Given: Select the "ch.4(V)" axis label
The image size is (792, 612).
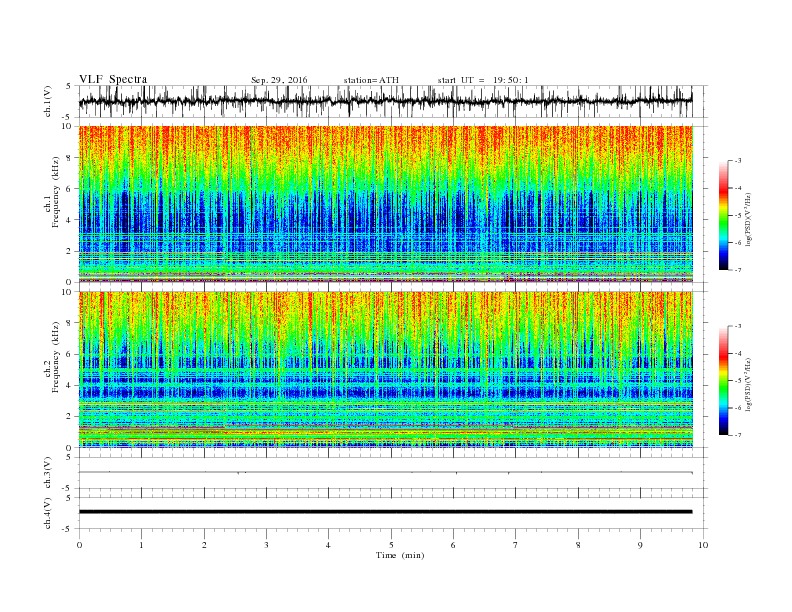Looking at the screenshot, I should click(x=48, y=513).
